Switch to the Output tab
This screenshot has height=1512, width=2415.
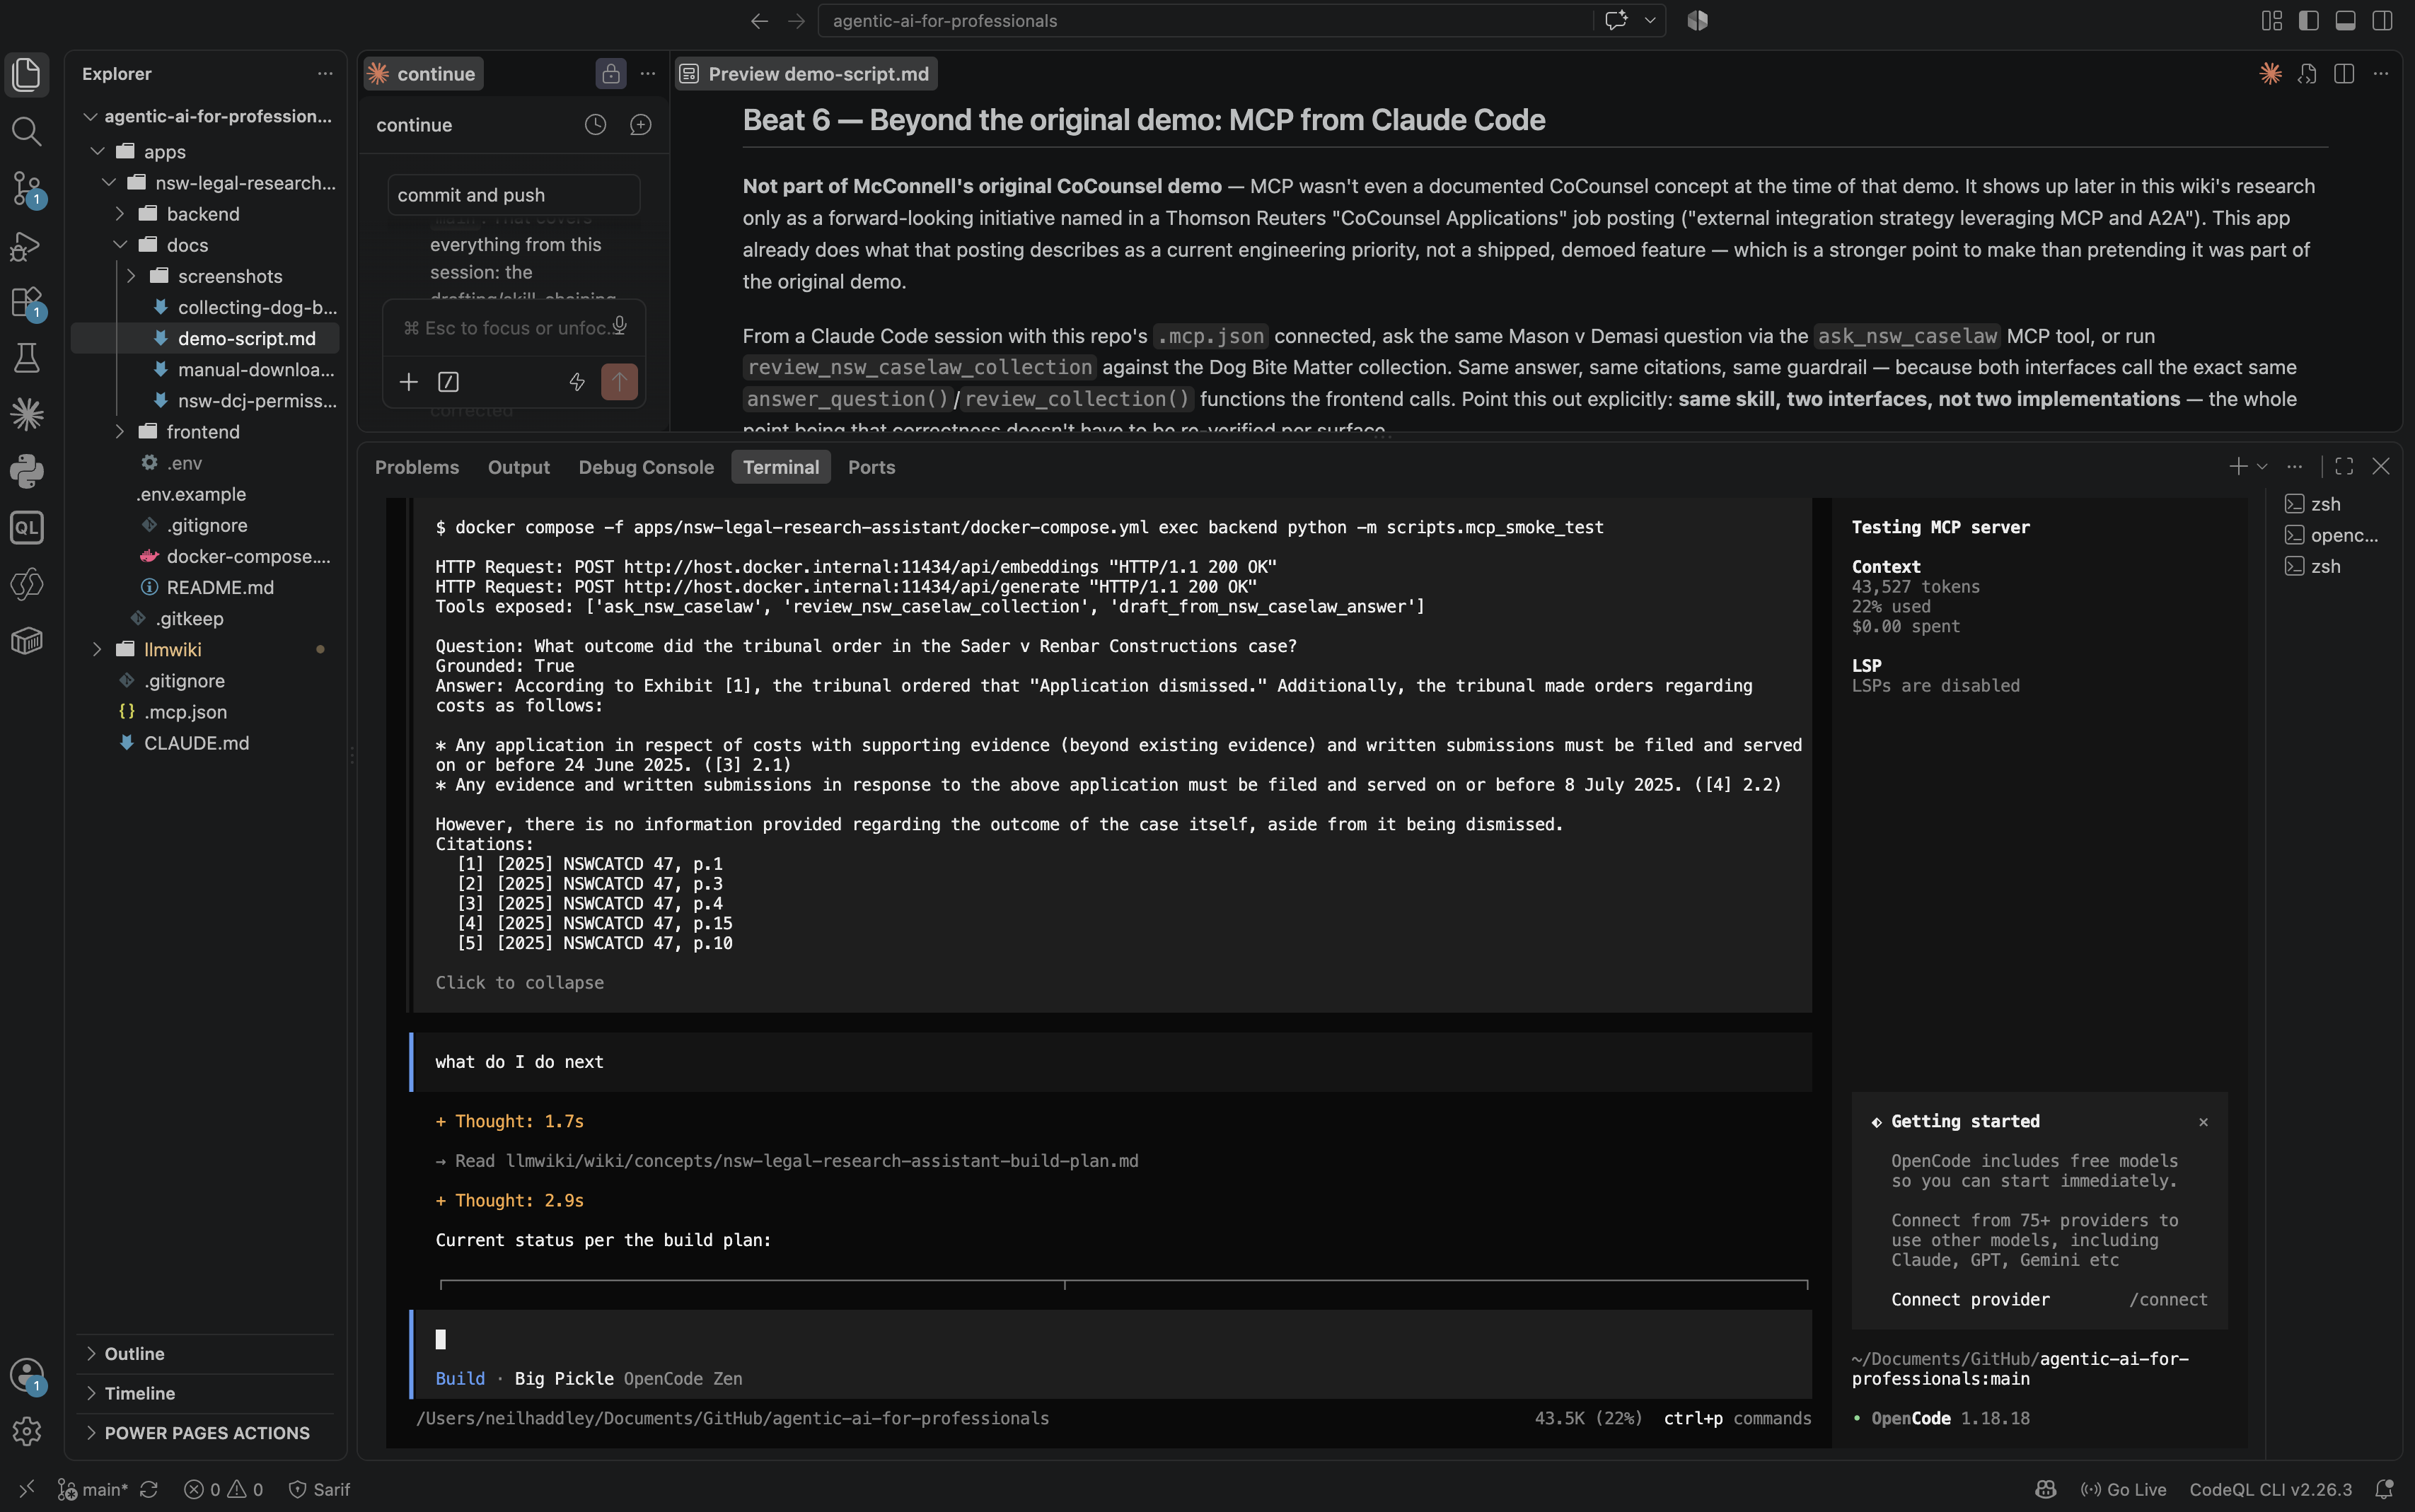(x=519, y=467)
